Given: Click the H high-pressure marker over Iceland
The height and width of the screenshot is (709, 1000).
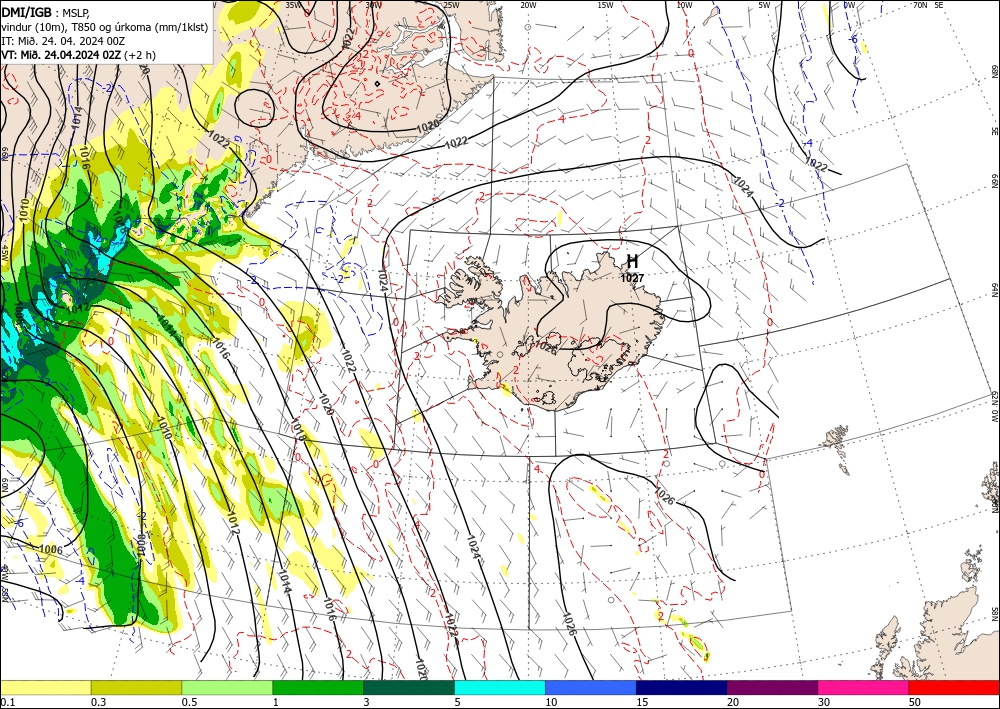Looking at the screenshot, I should [632, 261].
